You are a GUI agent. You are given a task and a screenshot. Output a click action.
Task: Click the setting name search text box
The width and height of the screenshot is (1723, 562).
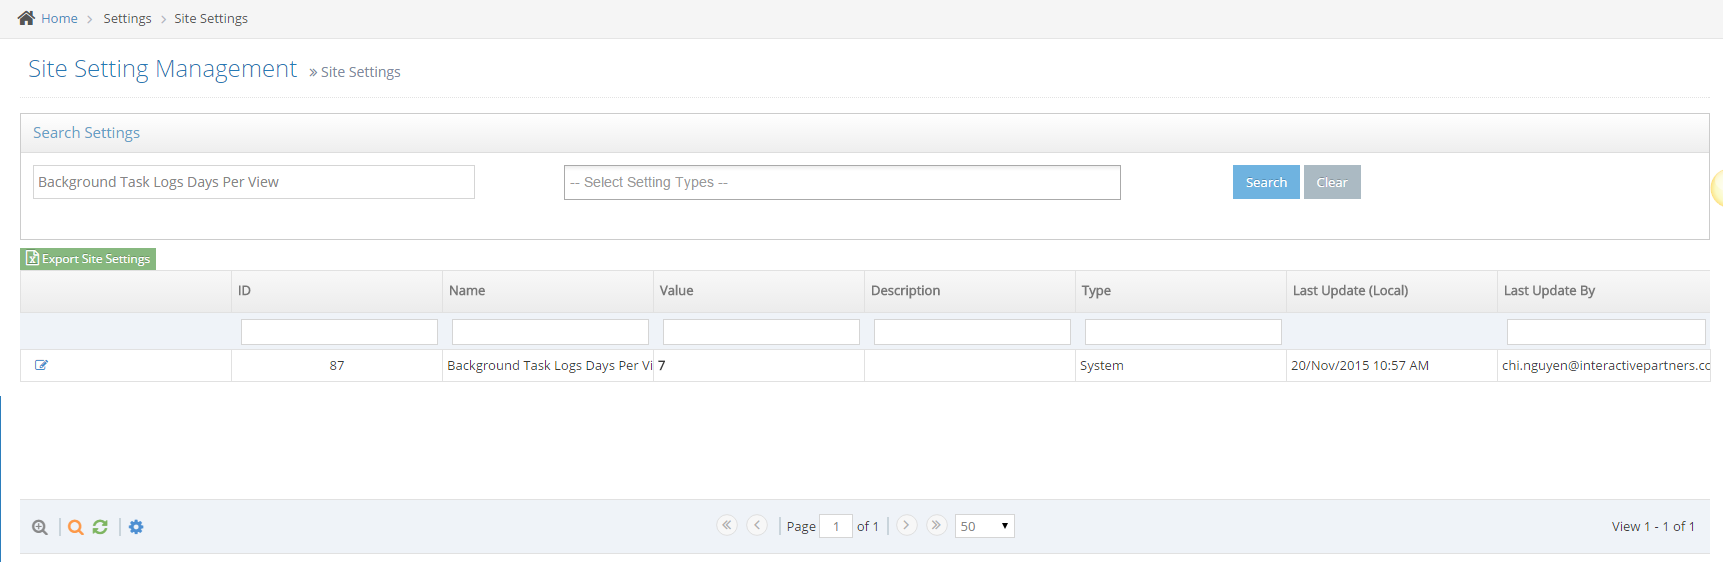coord(253,182)
